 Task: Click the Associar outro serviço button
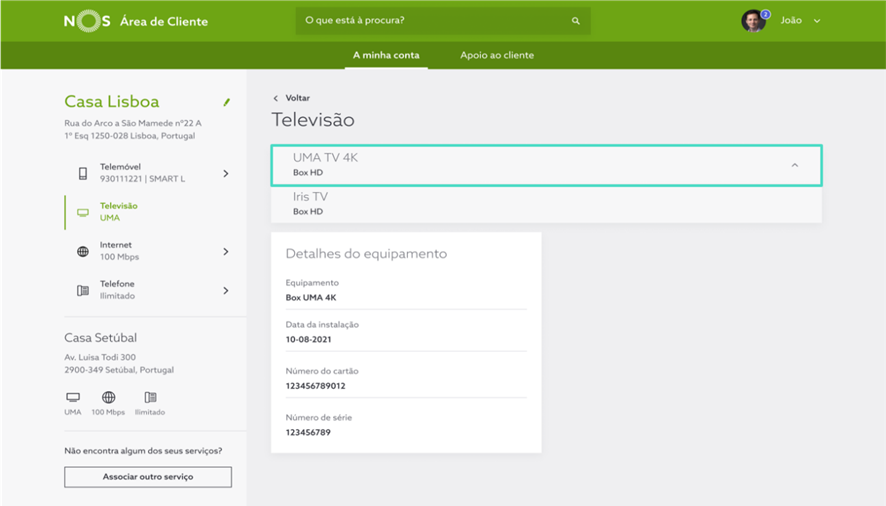148,477
